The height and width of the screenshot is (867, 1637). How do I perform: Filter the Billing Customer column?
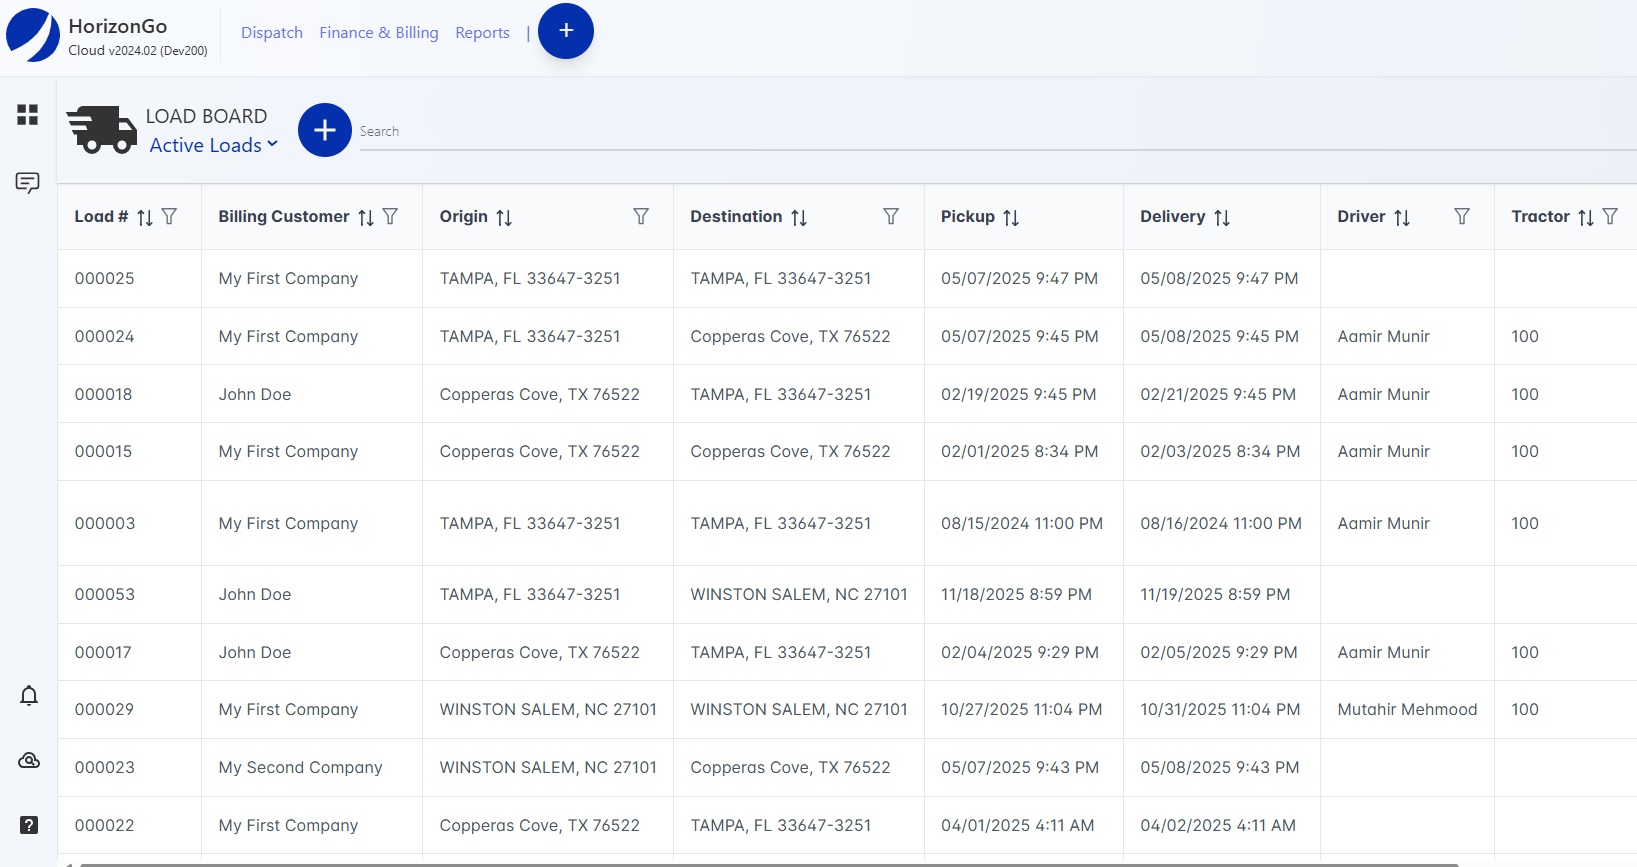(x=391, y=217)
